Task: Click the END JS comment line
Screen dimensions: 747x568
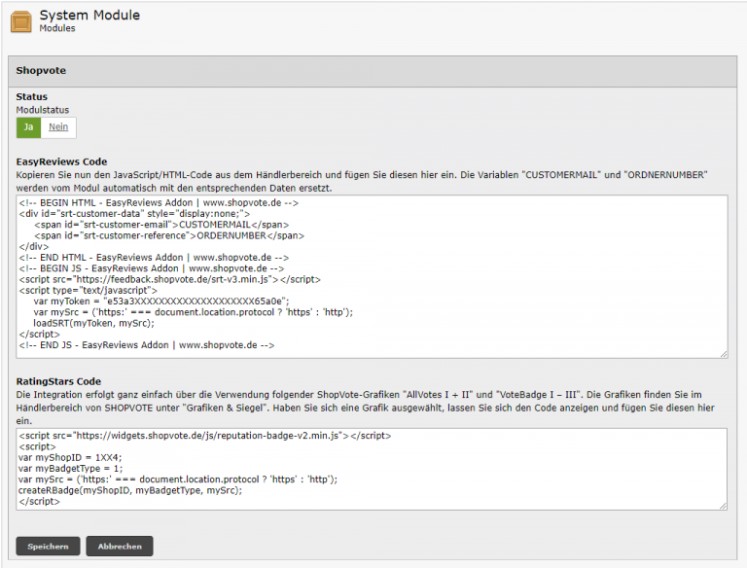Action: 147,345
